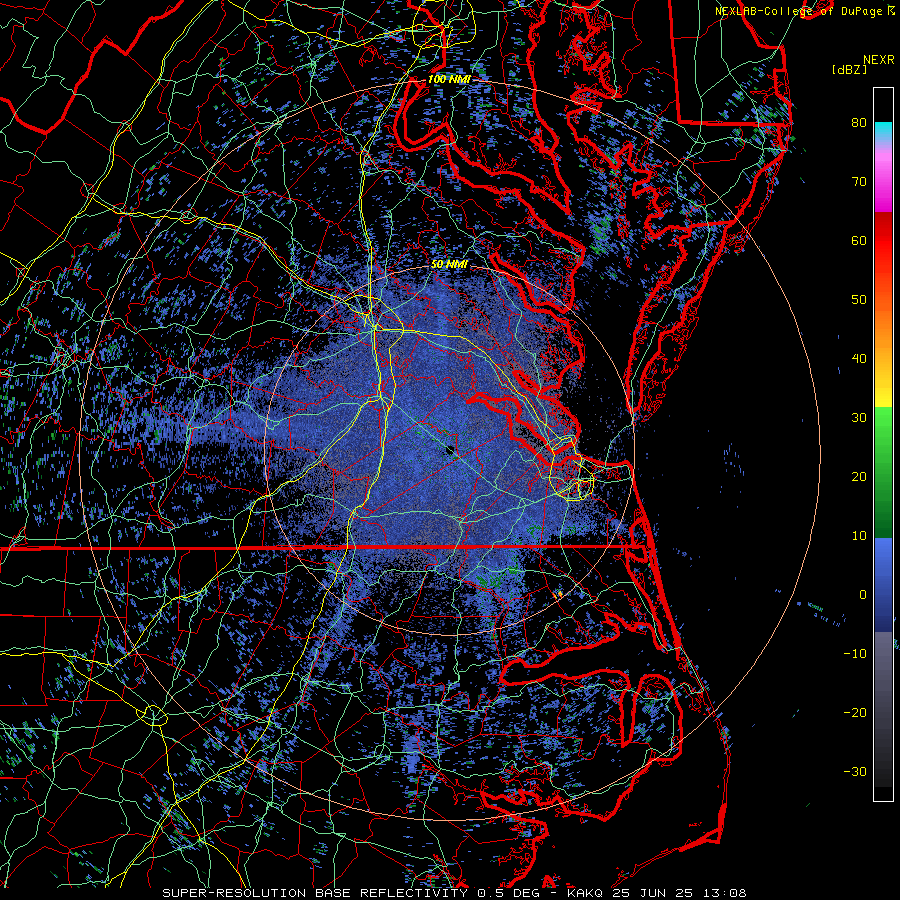The image size is (900, 900).
Task: Pick the red segment of the color bar
Action: coord(883,241)
